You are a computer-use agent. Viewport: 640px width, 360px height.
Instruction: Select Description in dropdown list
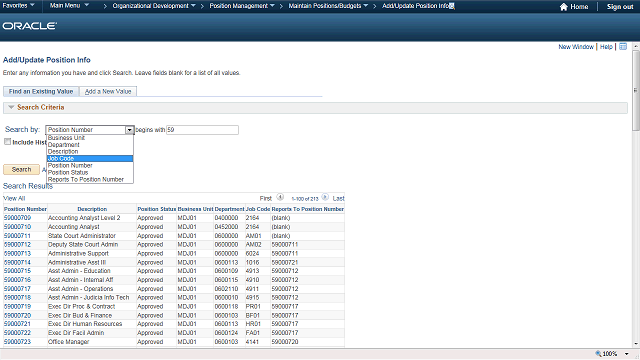[x=90, y=151]
